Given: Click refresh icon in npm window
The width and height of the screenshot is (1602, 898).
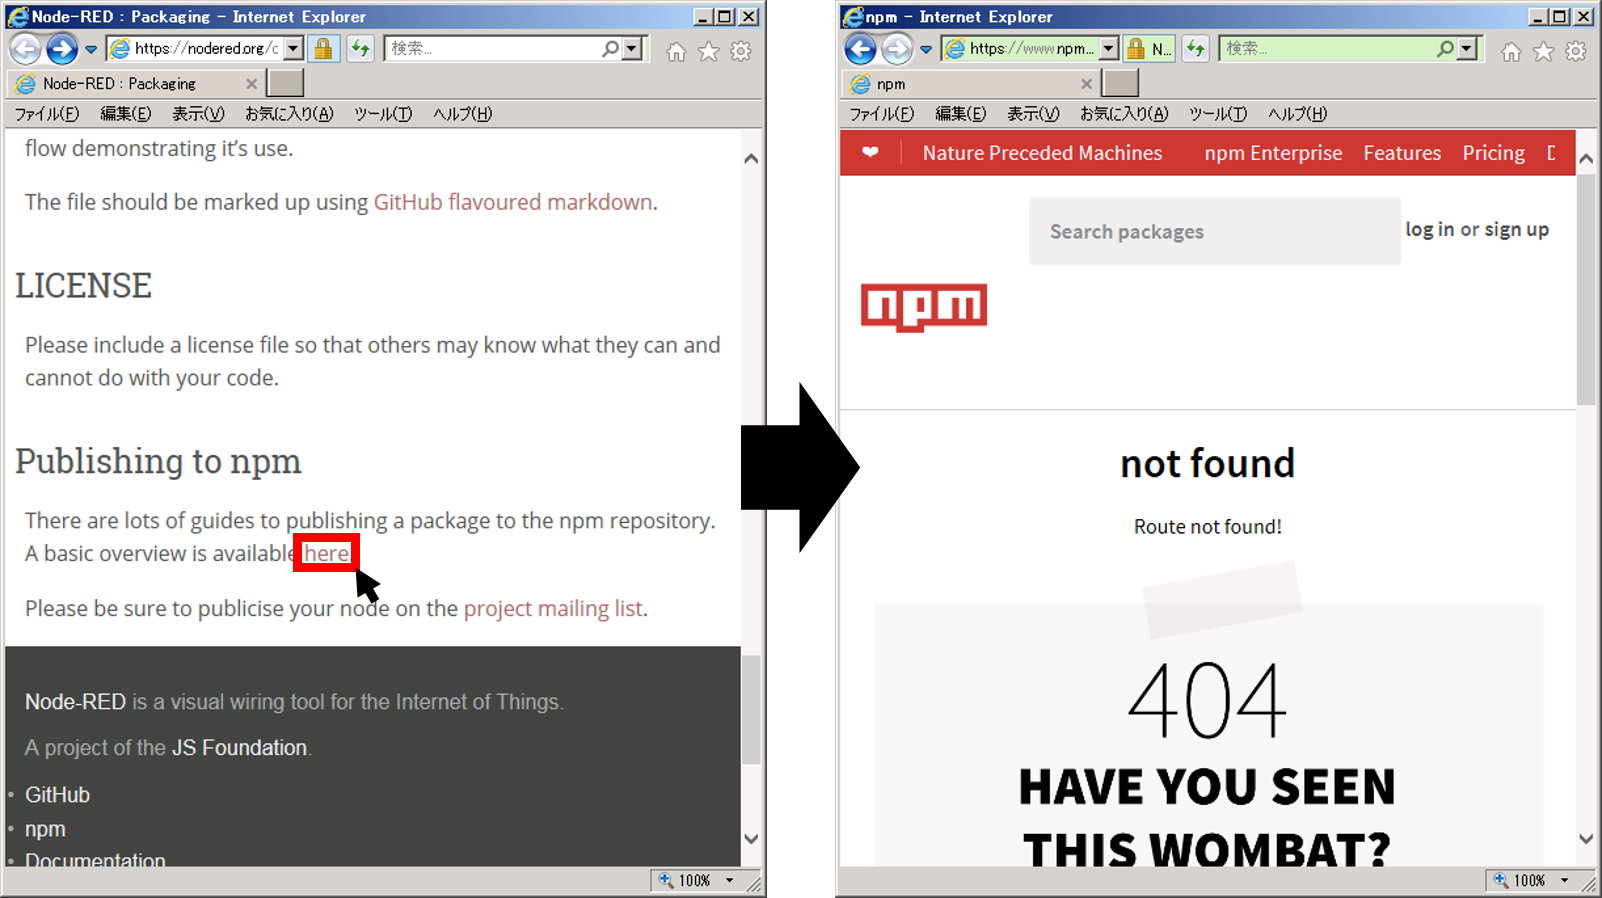Looking at the screenshot, I should tap(1195, 48).
